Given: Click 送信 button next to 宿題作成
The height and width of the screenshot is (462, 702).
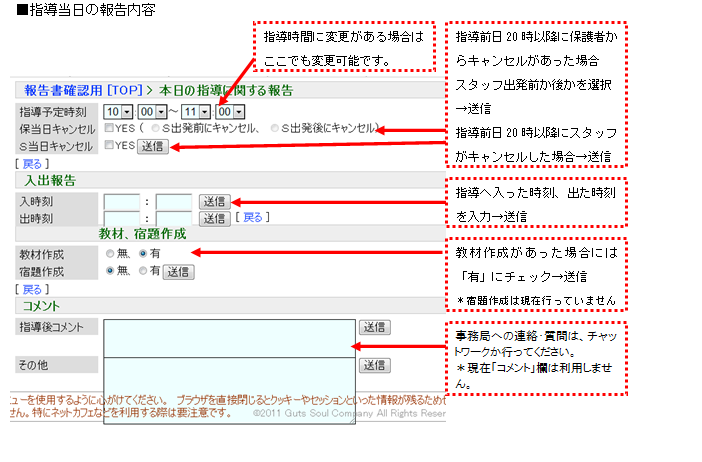Looking at the screenshot, I should pos(178,271).
